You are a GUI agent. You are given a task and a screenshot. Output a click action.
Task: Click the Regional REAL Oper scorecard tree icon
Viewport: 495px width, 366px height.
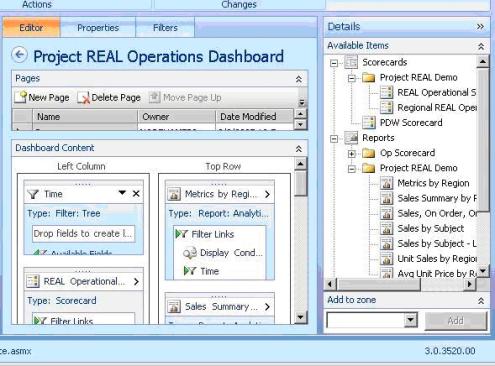click(386, 107)
